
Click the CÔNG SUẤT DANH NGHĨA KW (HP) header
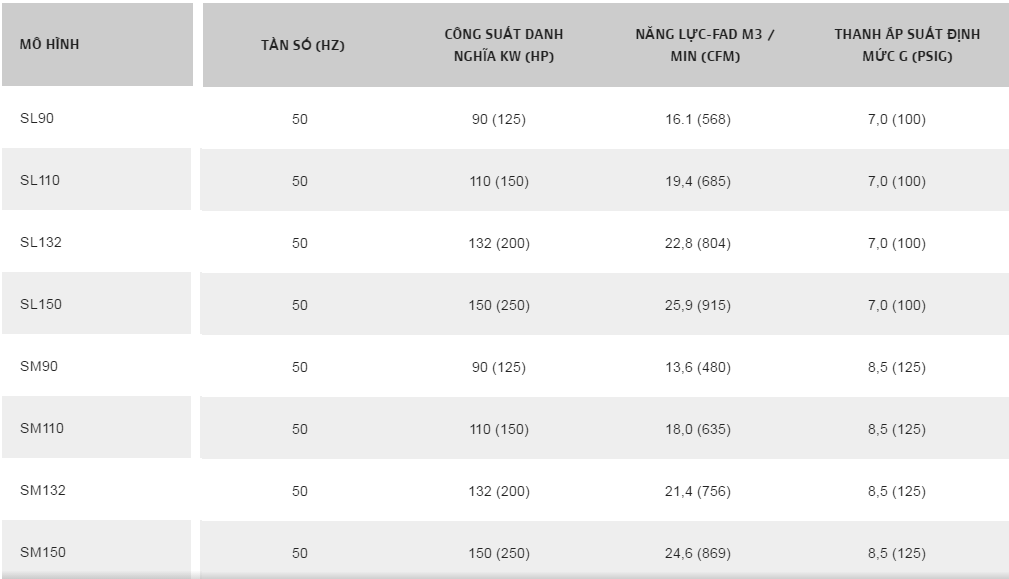pos(499,45)
